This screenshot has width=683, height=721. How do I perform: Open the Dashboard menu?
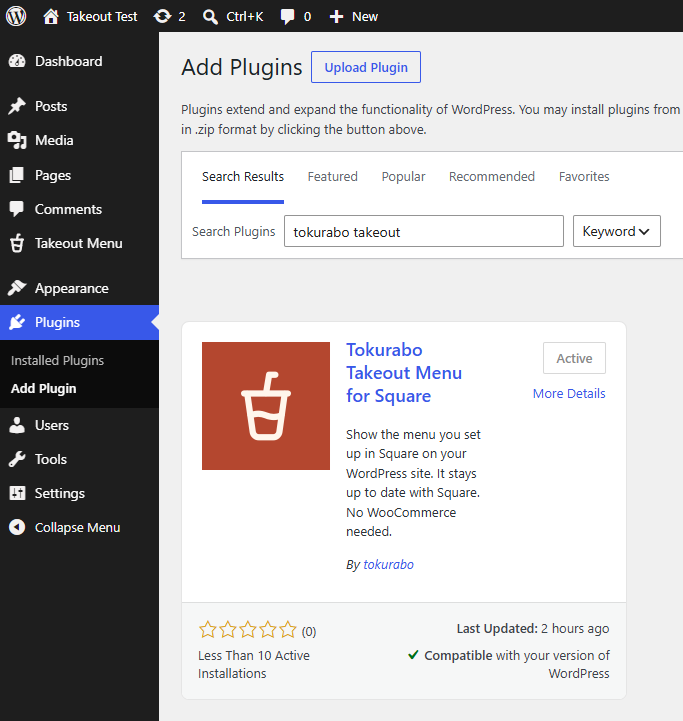pos(69,61)
